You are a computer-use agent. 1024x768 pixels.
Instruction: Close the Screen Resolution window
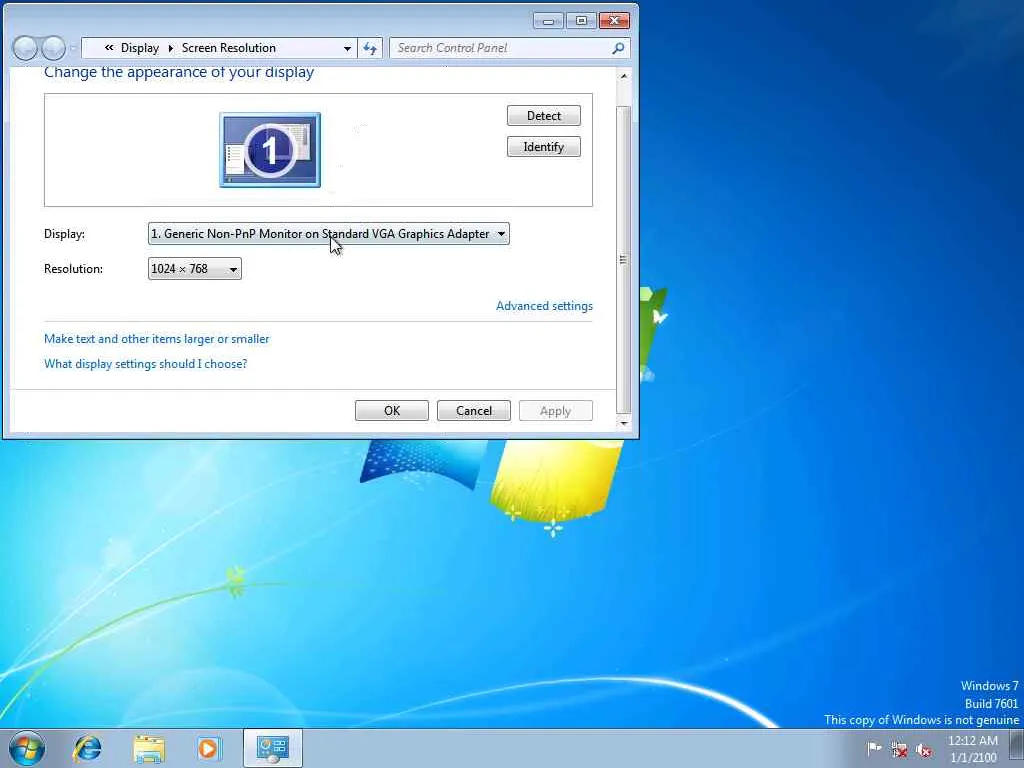[614, 21]
